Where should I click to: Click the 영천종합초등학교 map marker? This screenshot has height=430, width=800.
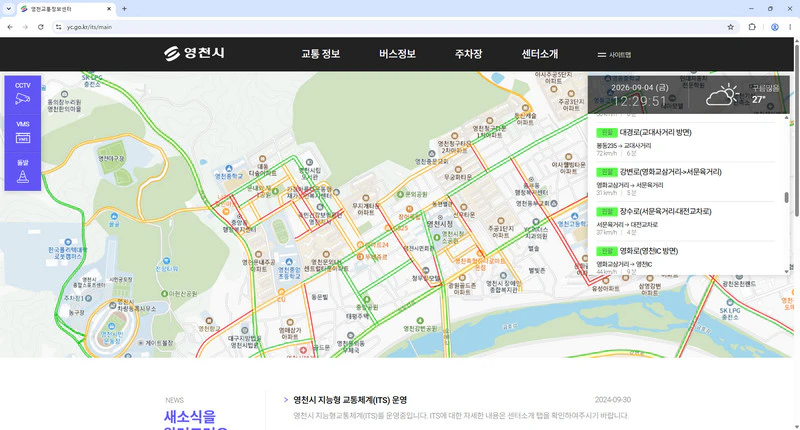289,269
